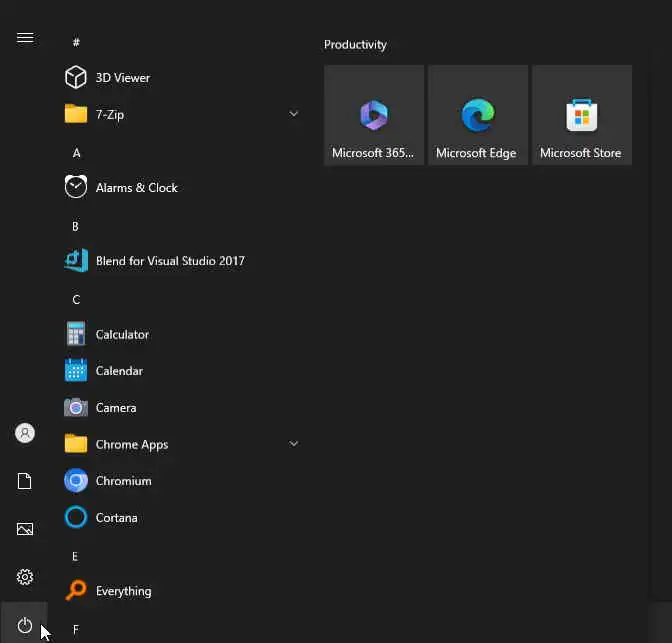Open Pictures from Start sidebar
Screen dimensions: 672x643
[25, 529]
